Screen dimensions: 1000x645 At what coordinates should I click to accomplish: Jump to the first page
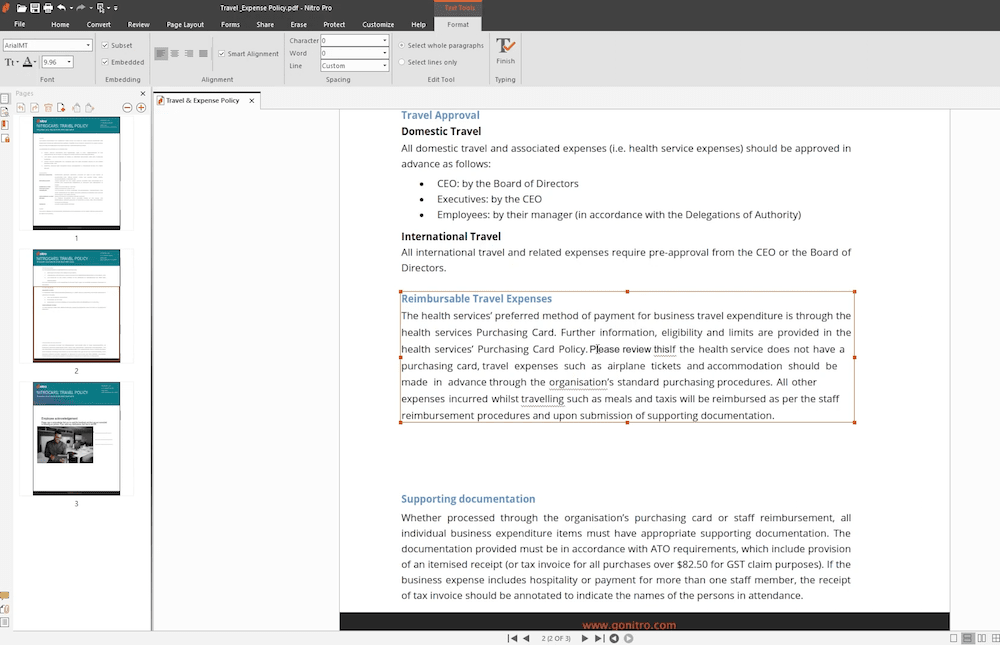coord(513,638)
